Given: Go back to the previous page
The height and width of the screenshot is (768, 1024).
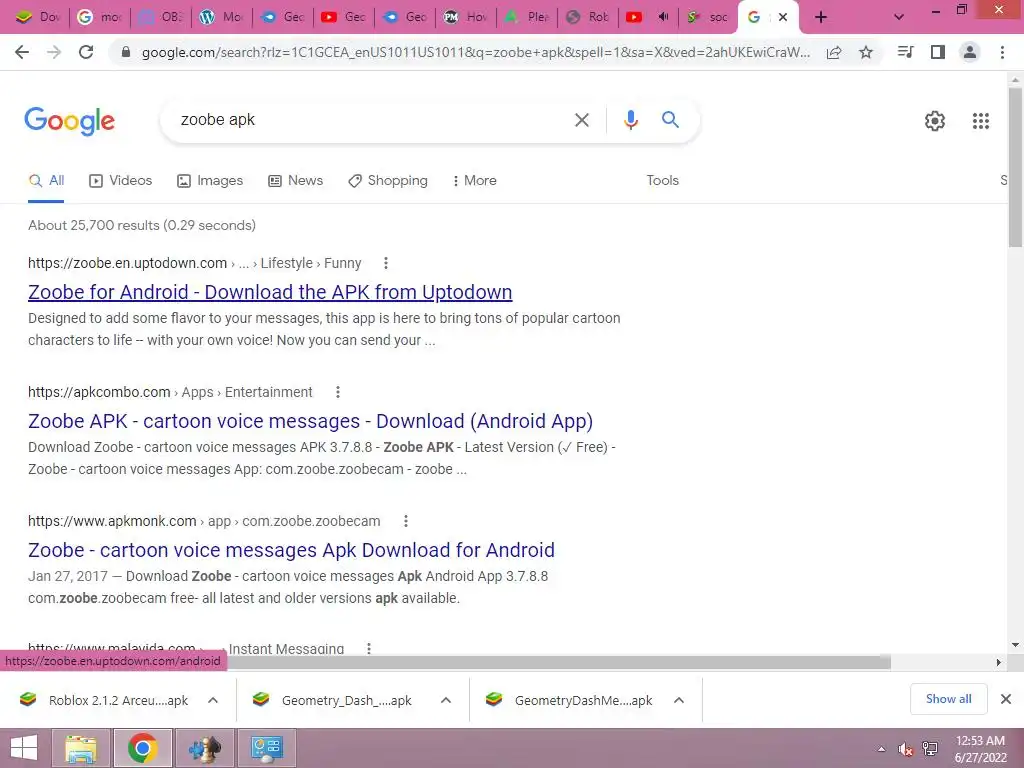Looking at the screenshot, I should [22, 52].
